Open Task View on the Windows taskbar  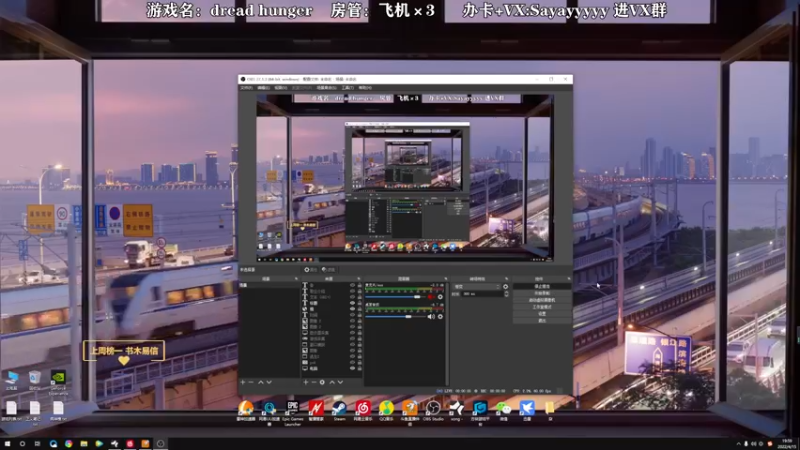click(37, 444)
